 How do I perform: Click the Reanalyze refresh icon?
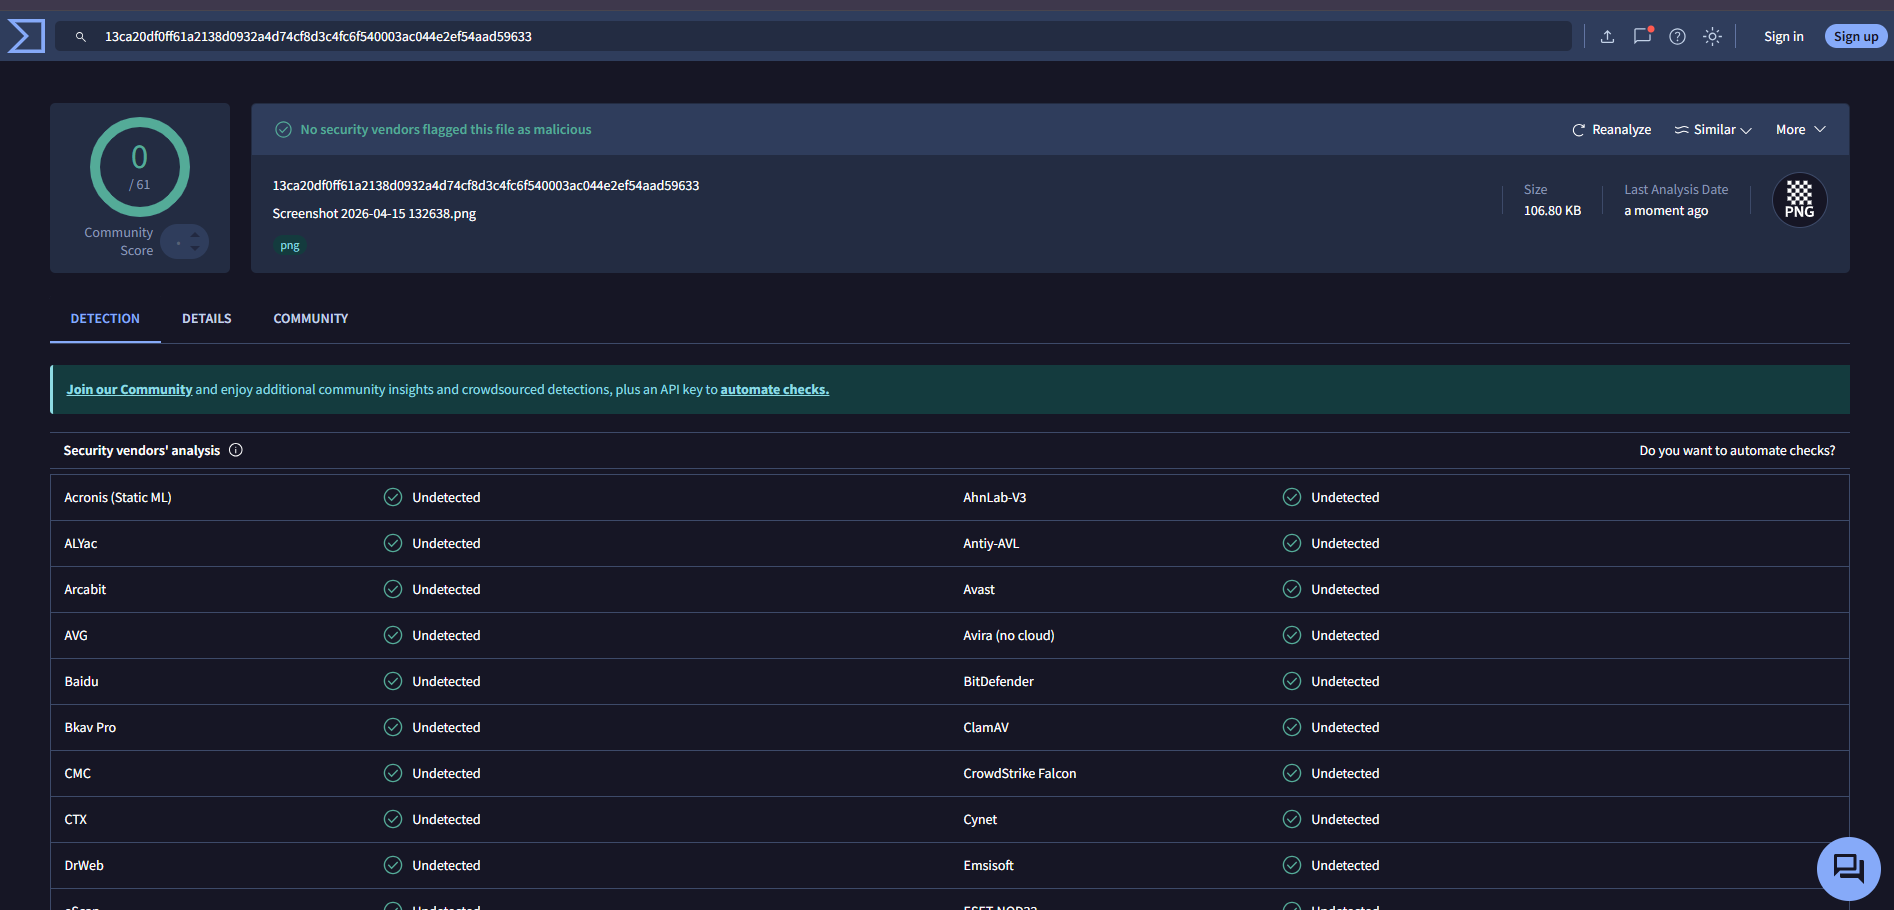point(1578,129)
